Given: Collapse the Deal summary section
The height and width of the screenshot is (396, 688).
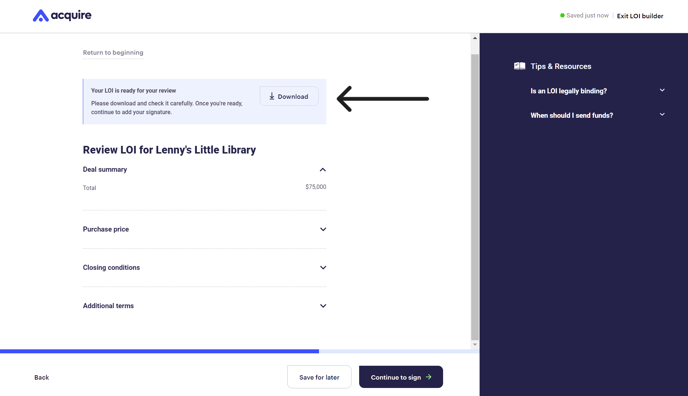Looking at the screenshot, I should click(x=323, y=170).
